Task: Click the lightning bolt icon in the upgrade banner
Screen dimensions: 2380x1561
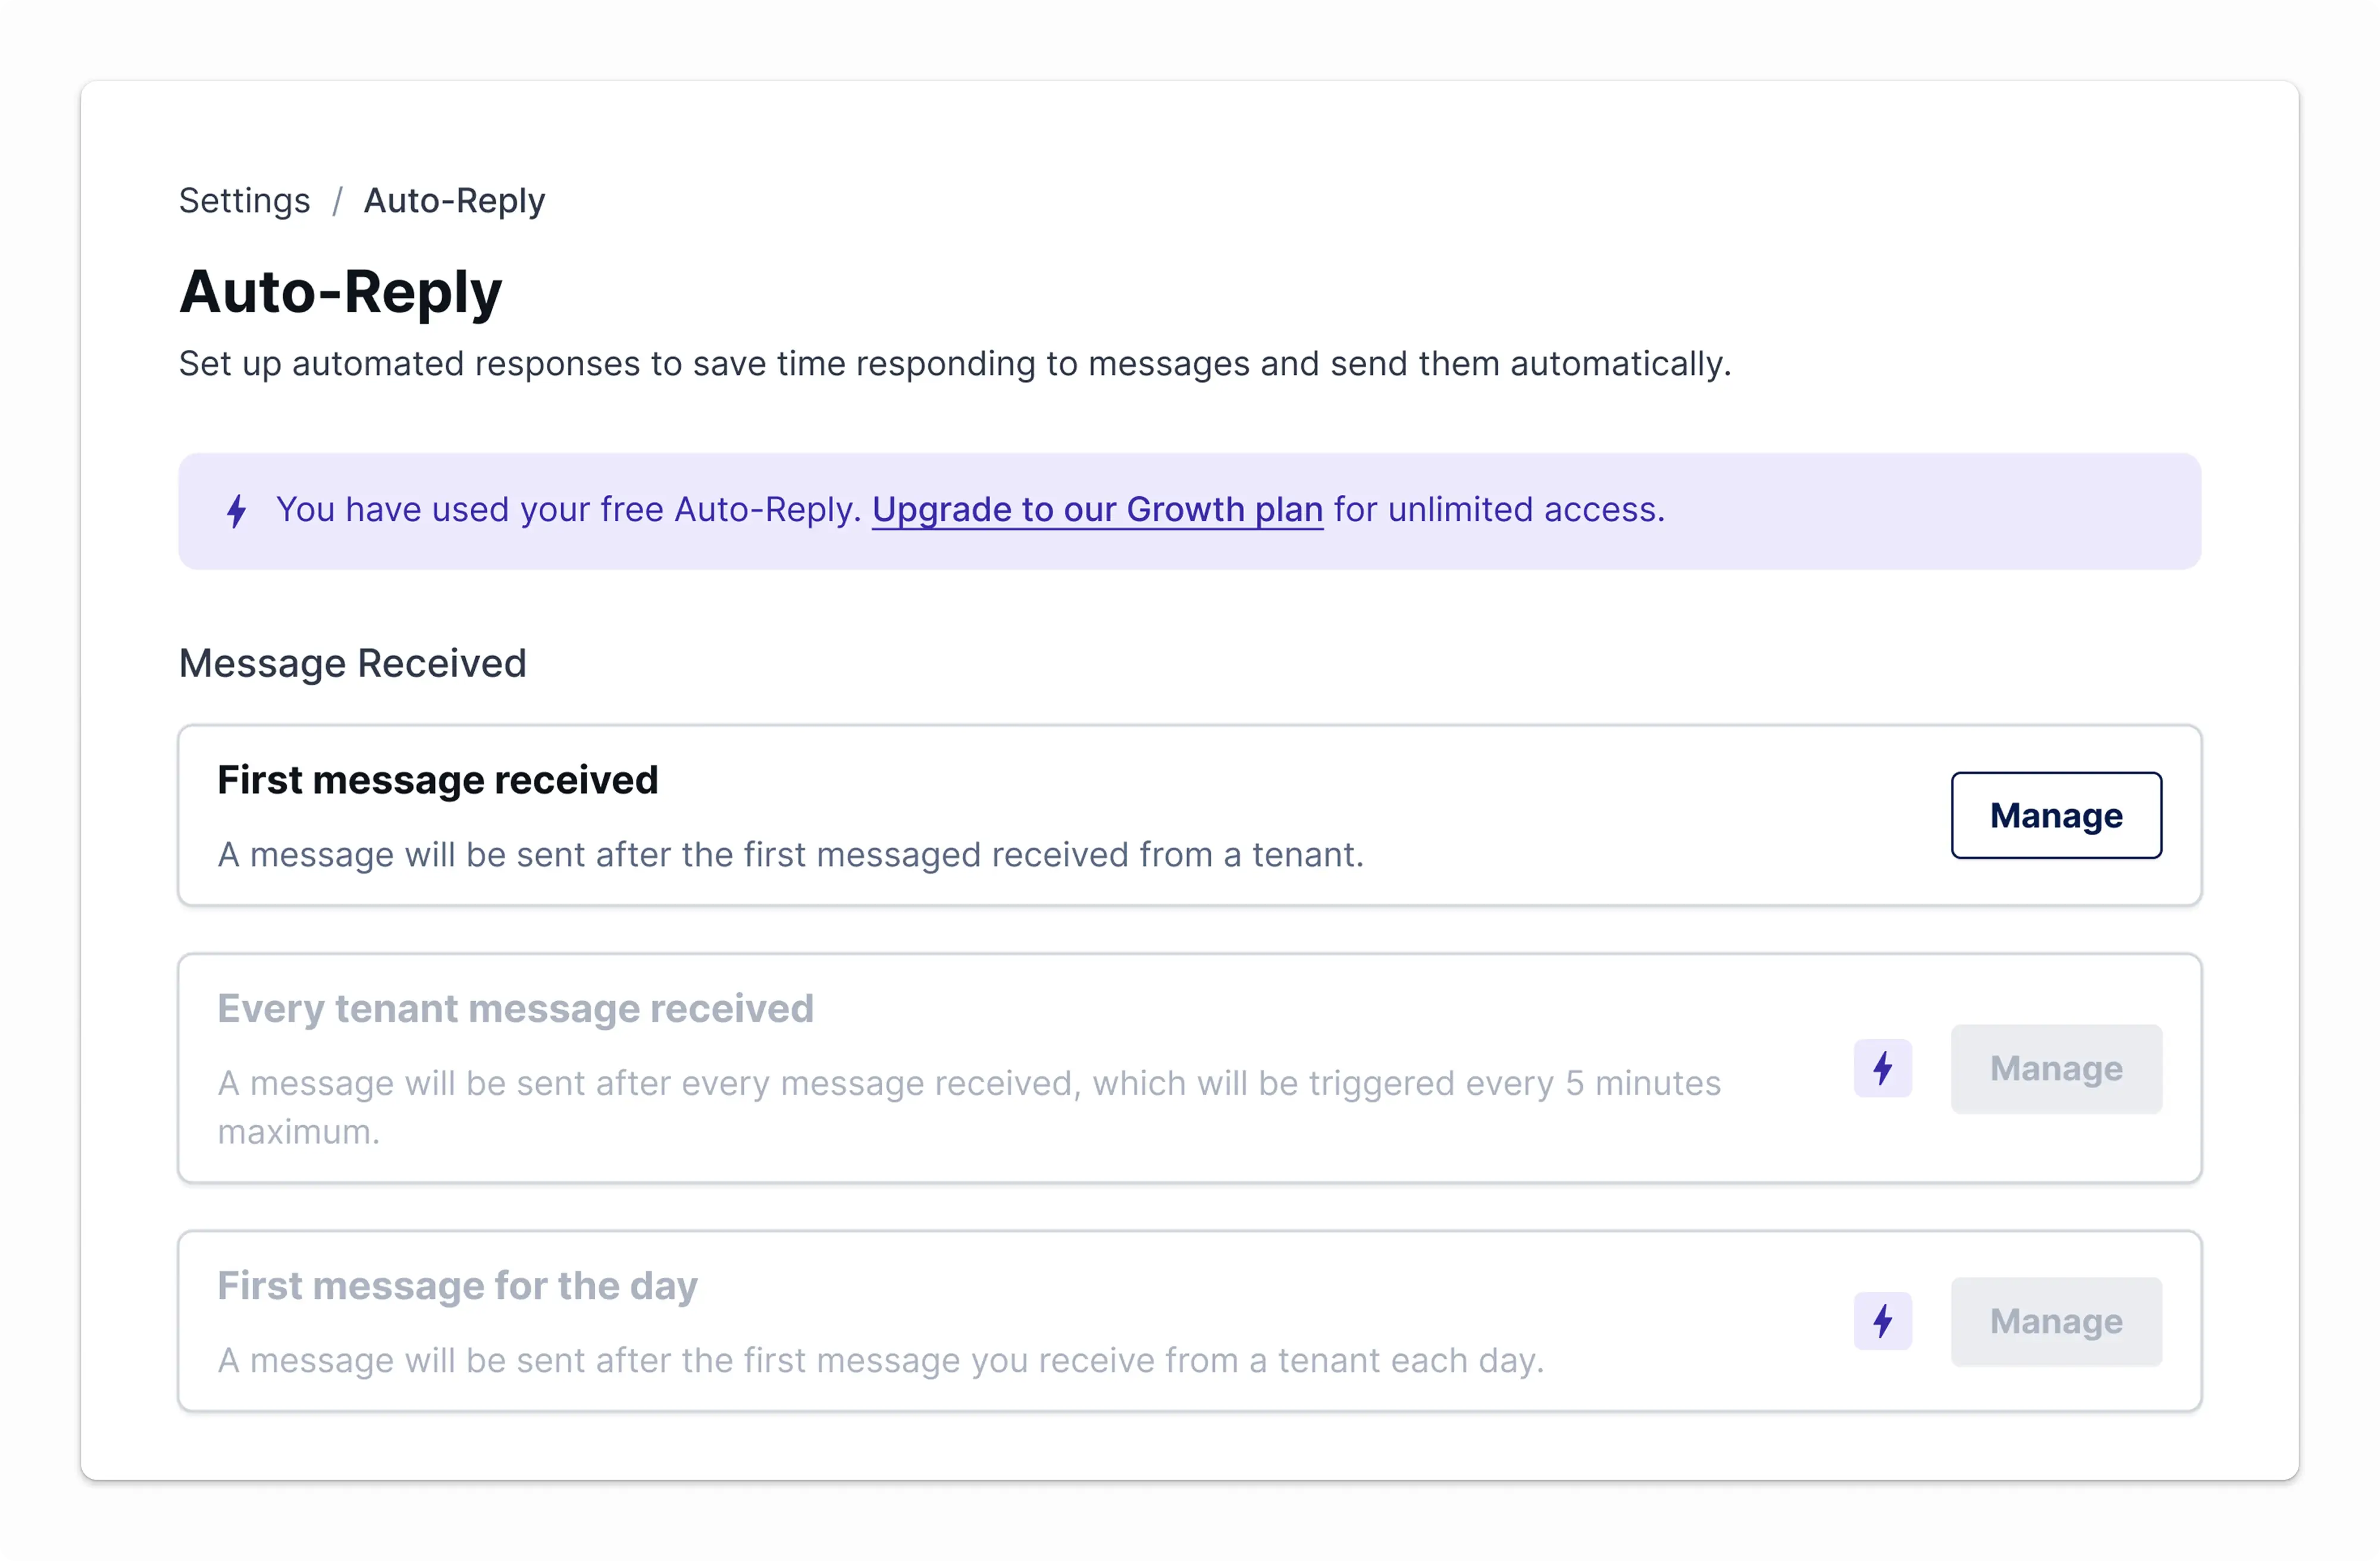Action: click(236, 511)
